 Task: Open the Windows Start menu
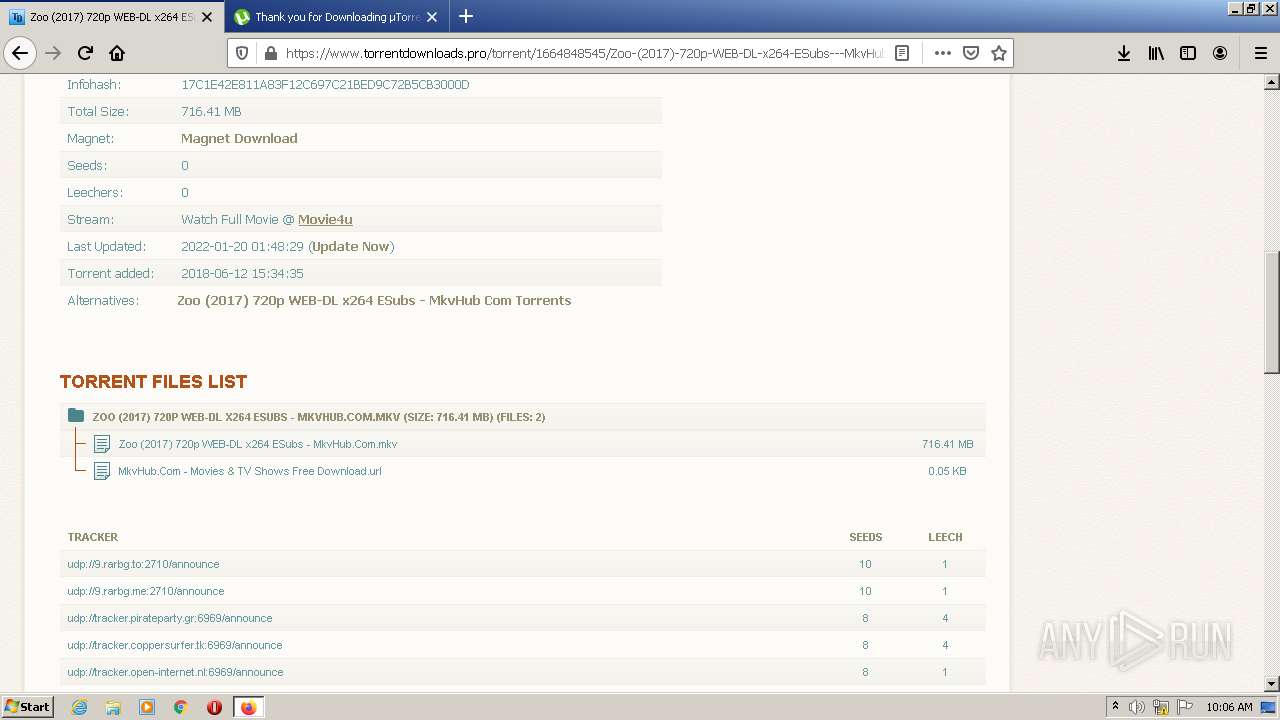pyautogui.click(x=27, y=706)
